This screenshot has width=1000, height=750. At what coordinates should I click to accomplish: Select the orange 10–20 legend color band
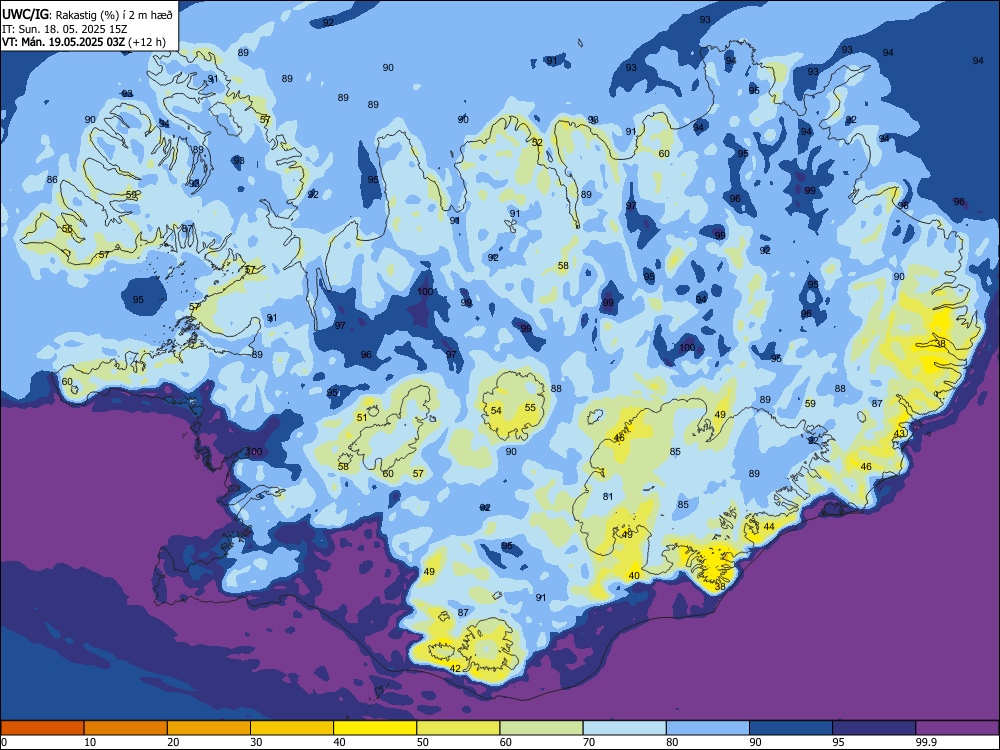pyautogui.click(x=126, y=728)
